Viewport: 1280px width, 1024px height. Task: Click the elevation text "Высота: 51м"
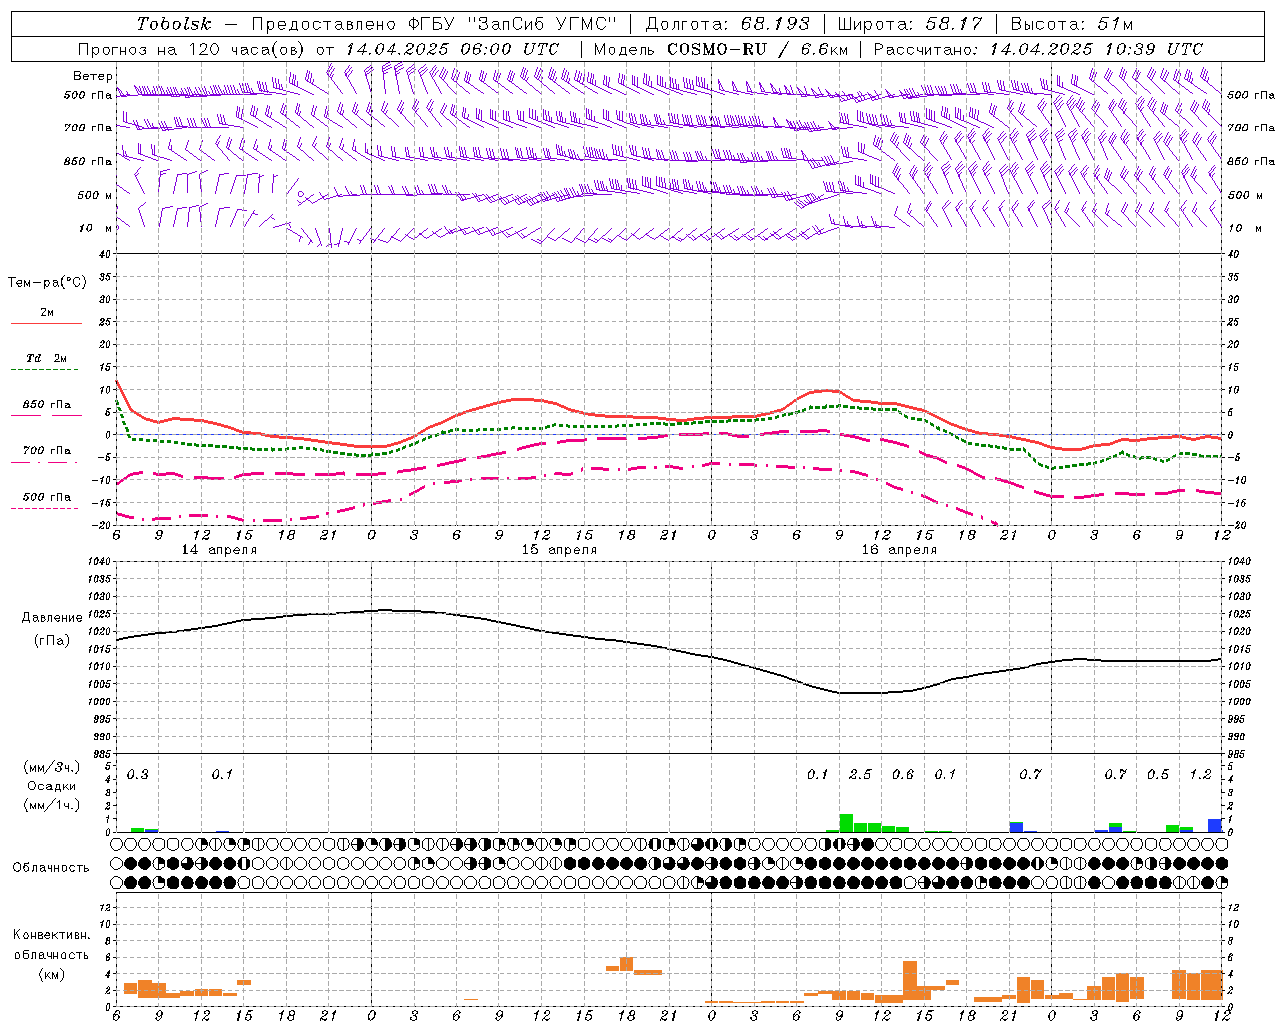pos(1072,24)
